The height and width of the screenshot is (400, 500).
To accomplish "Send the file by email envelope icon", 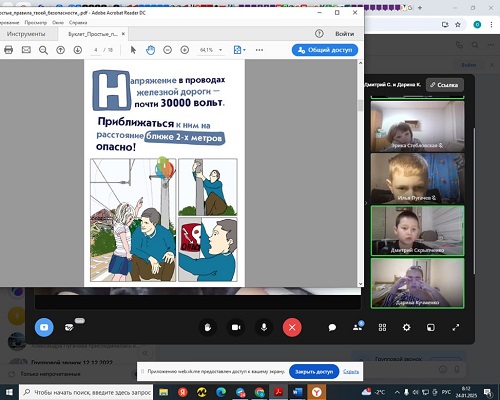I will (26, 50).
